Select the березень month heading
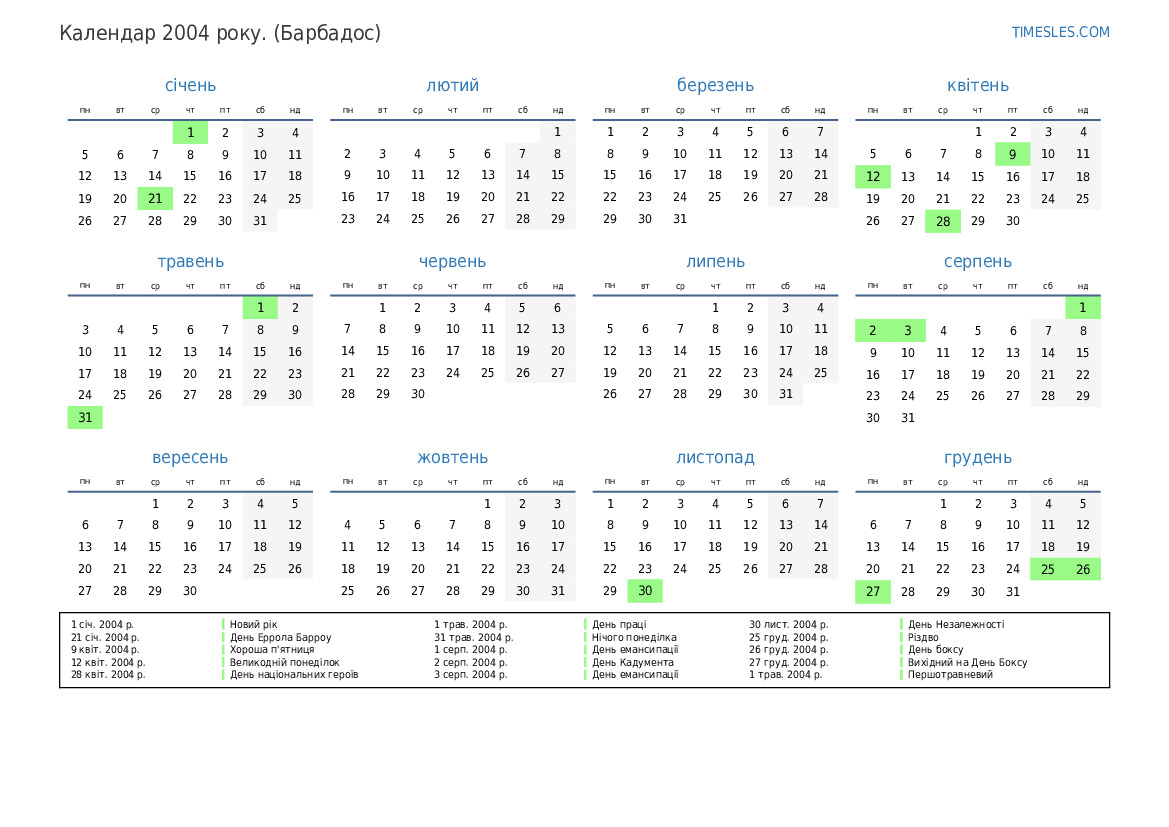 tap(715, 85)
